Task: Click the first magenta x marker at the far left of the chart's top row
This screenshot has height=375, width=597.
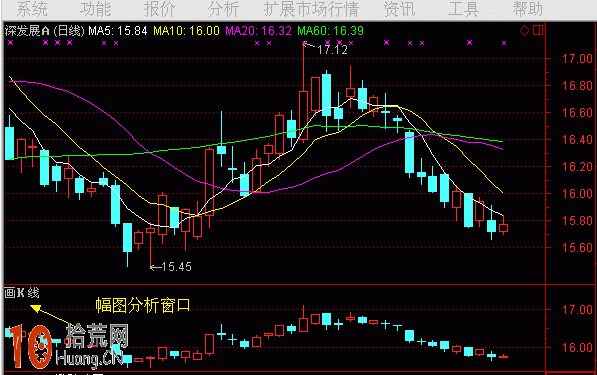Action: coord(10,43)
